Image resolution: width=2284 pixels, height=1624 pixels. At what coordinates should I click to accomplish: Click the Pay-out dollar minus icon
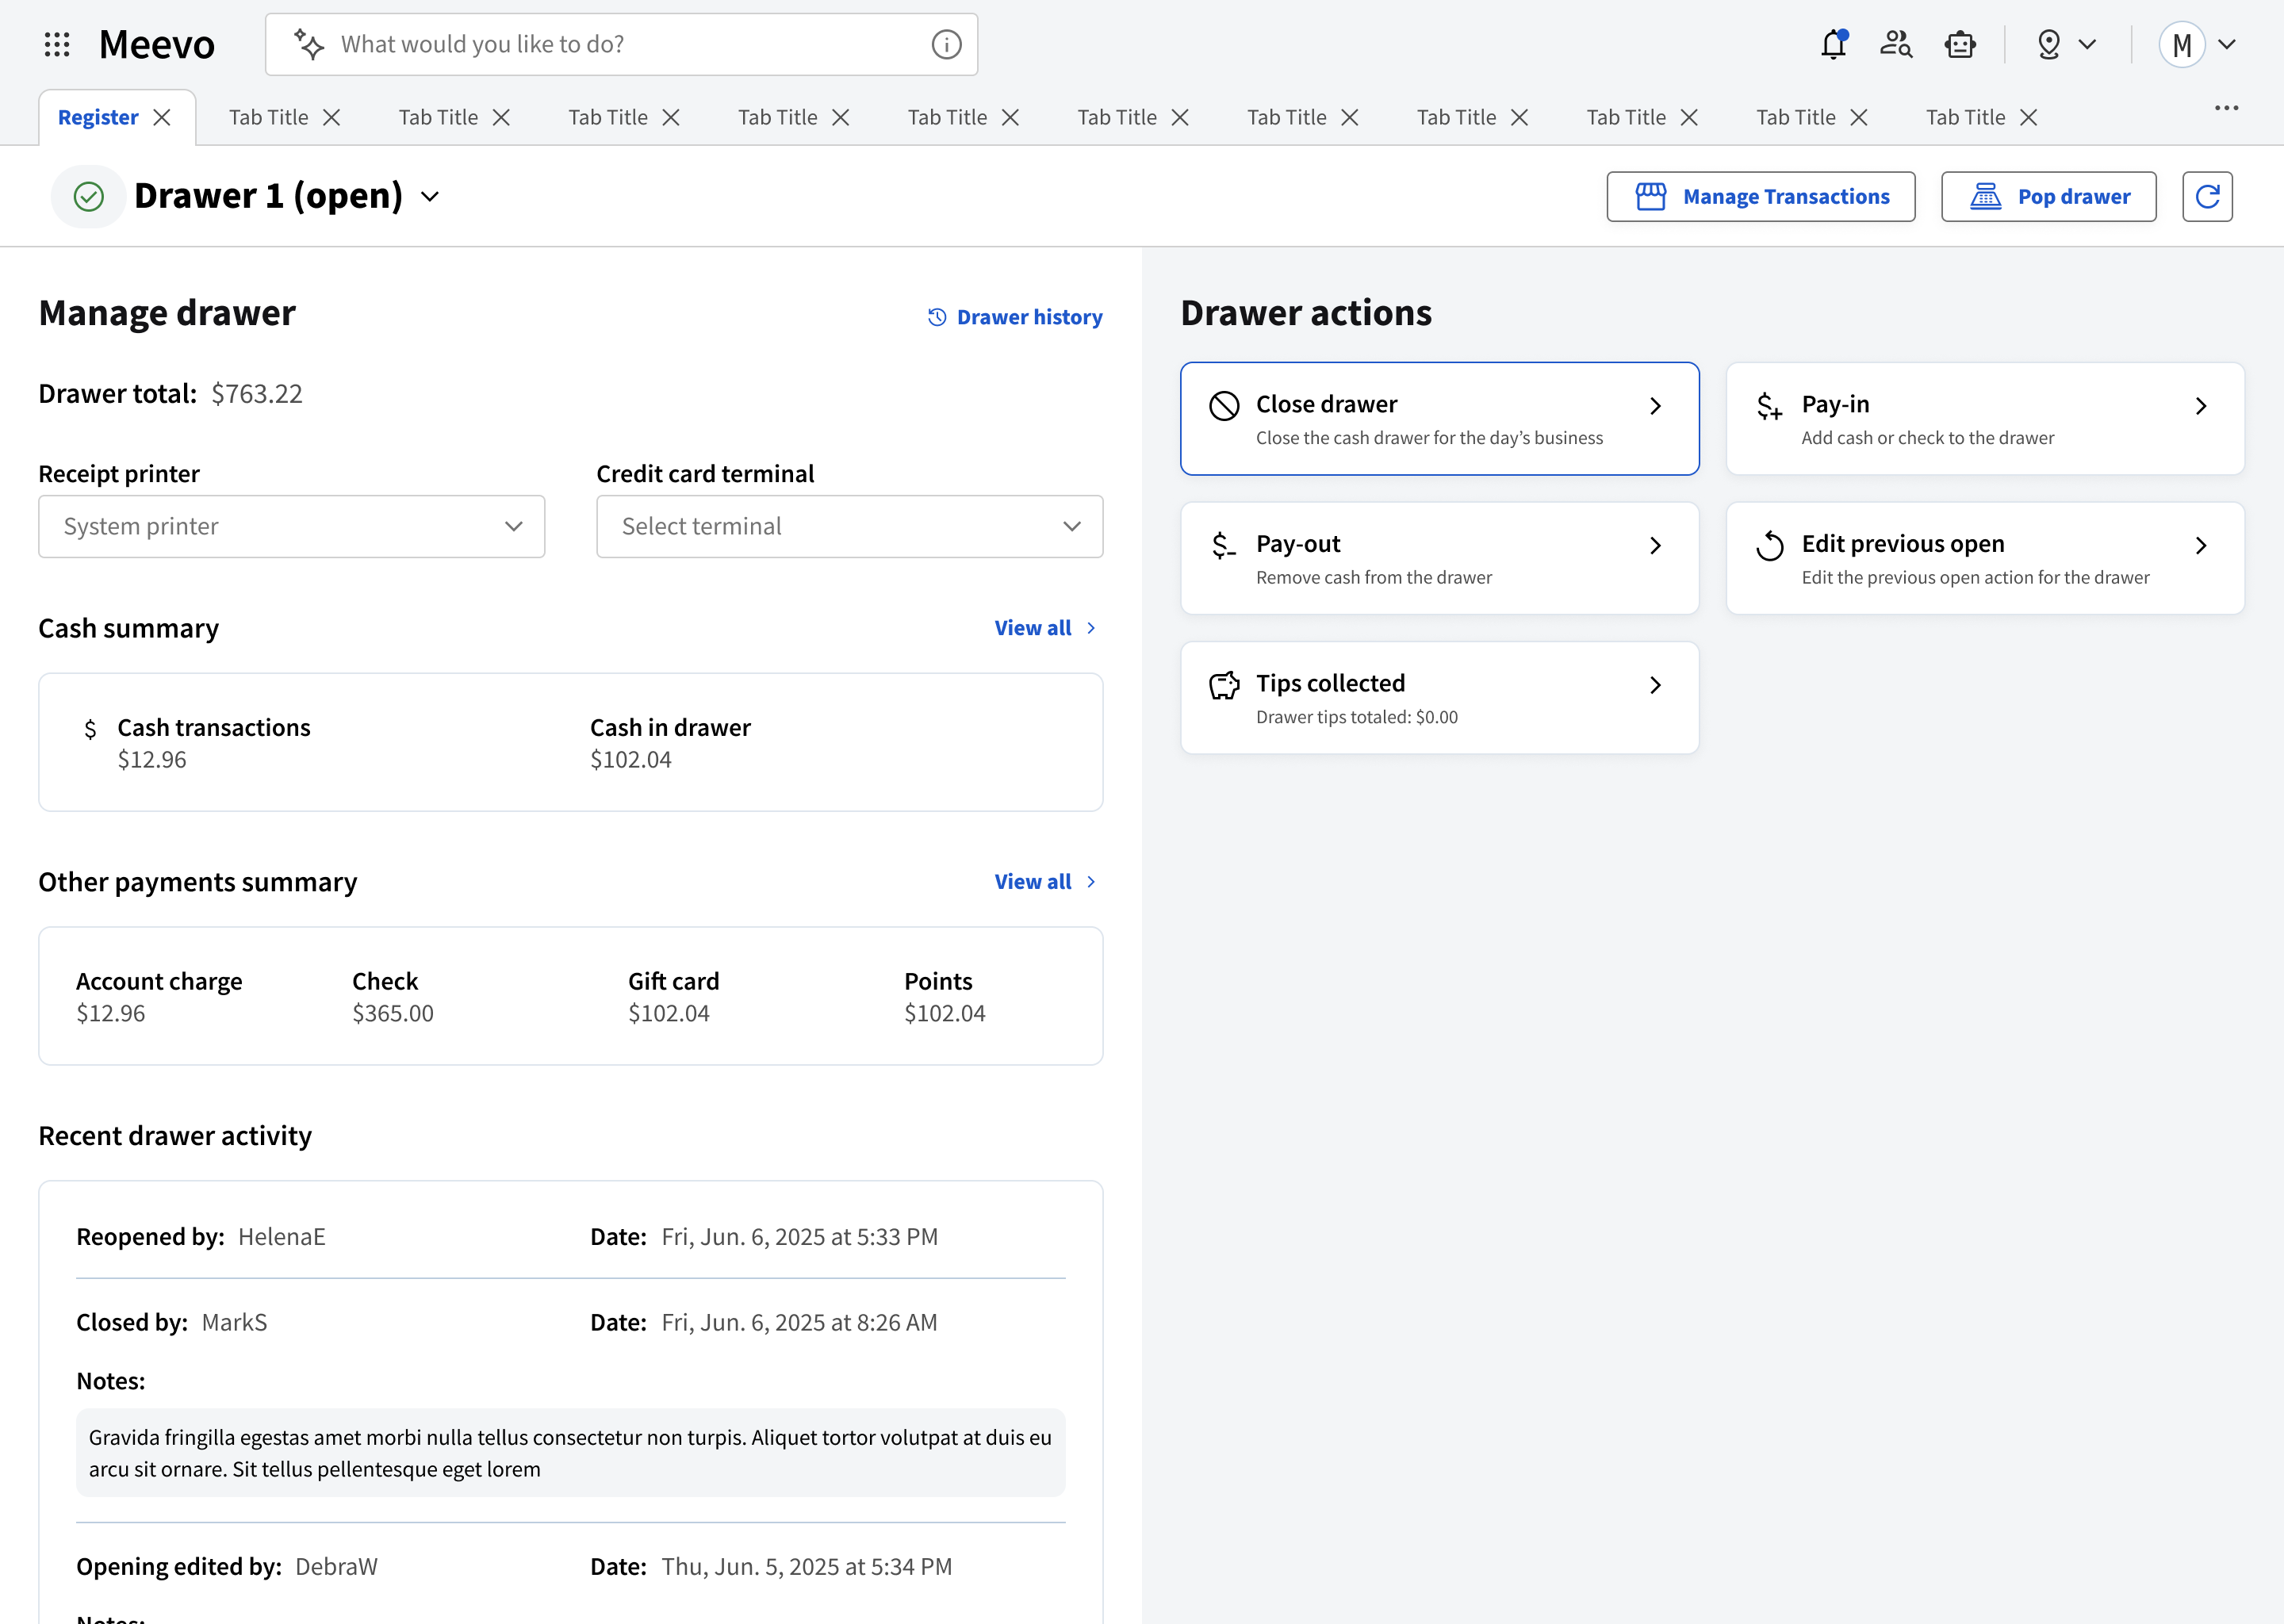1224,545
